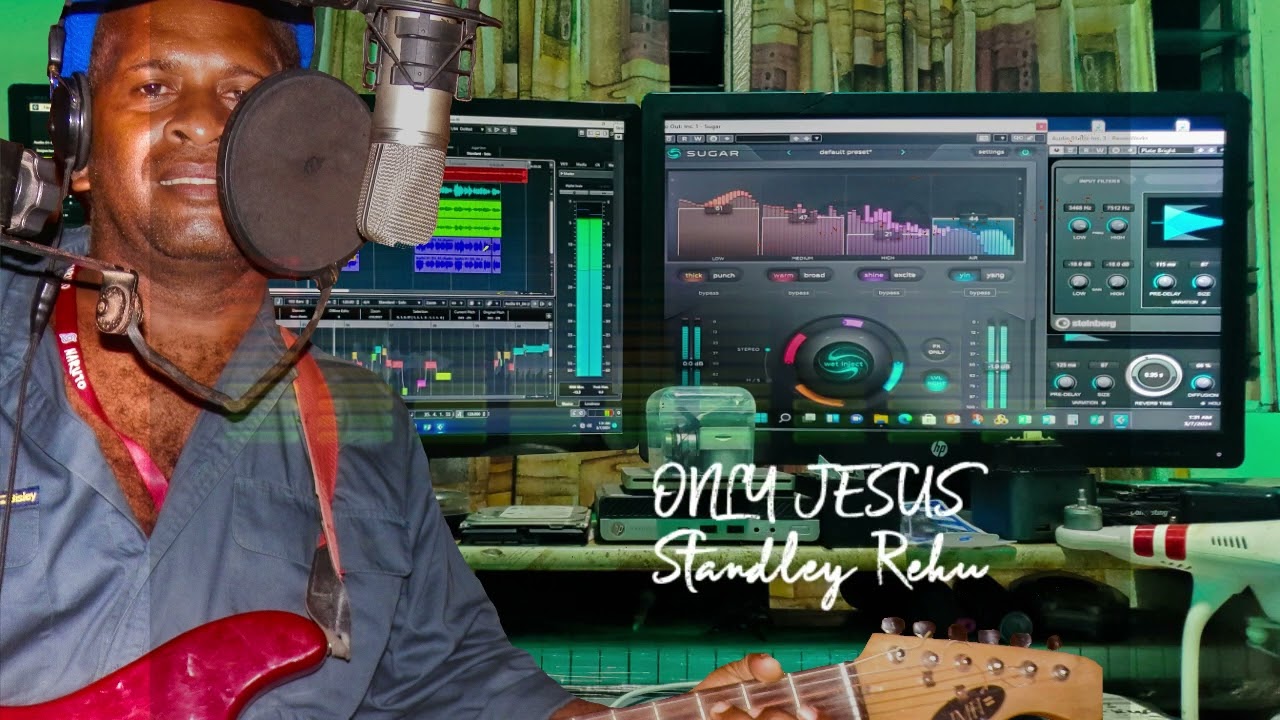Go to next preset arrow in Sugar
Viewport: 1280px width, 720px height.
tap(902, 152)
